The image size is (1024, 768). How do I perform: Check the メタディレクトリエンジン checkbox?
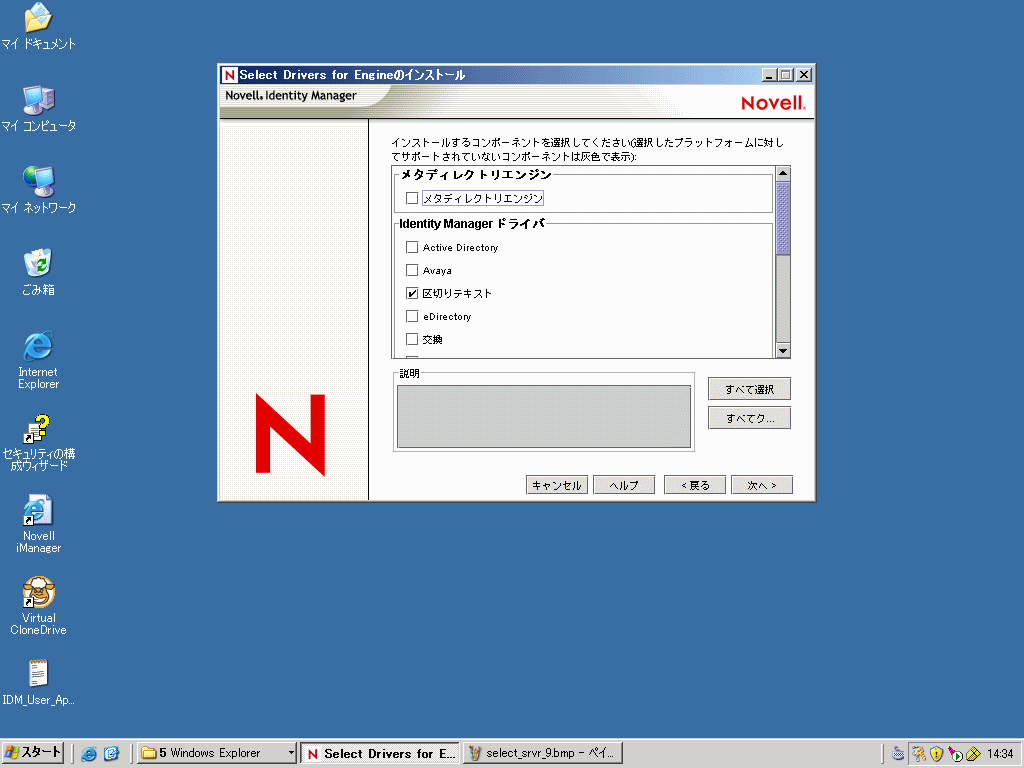(412, 197)
